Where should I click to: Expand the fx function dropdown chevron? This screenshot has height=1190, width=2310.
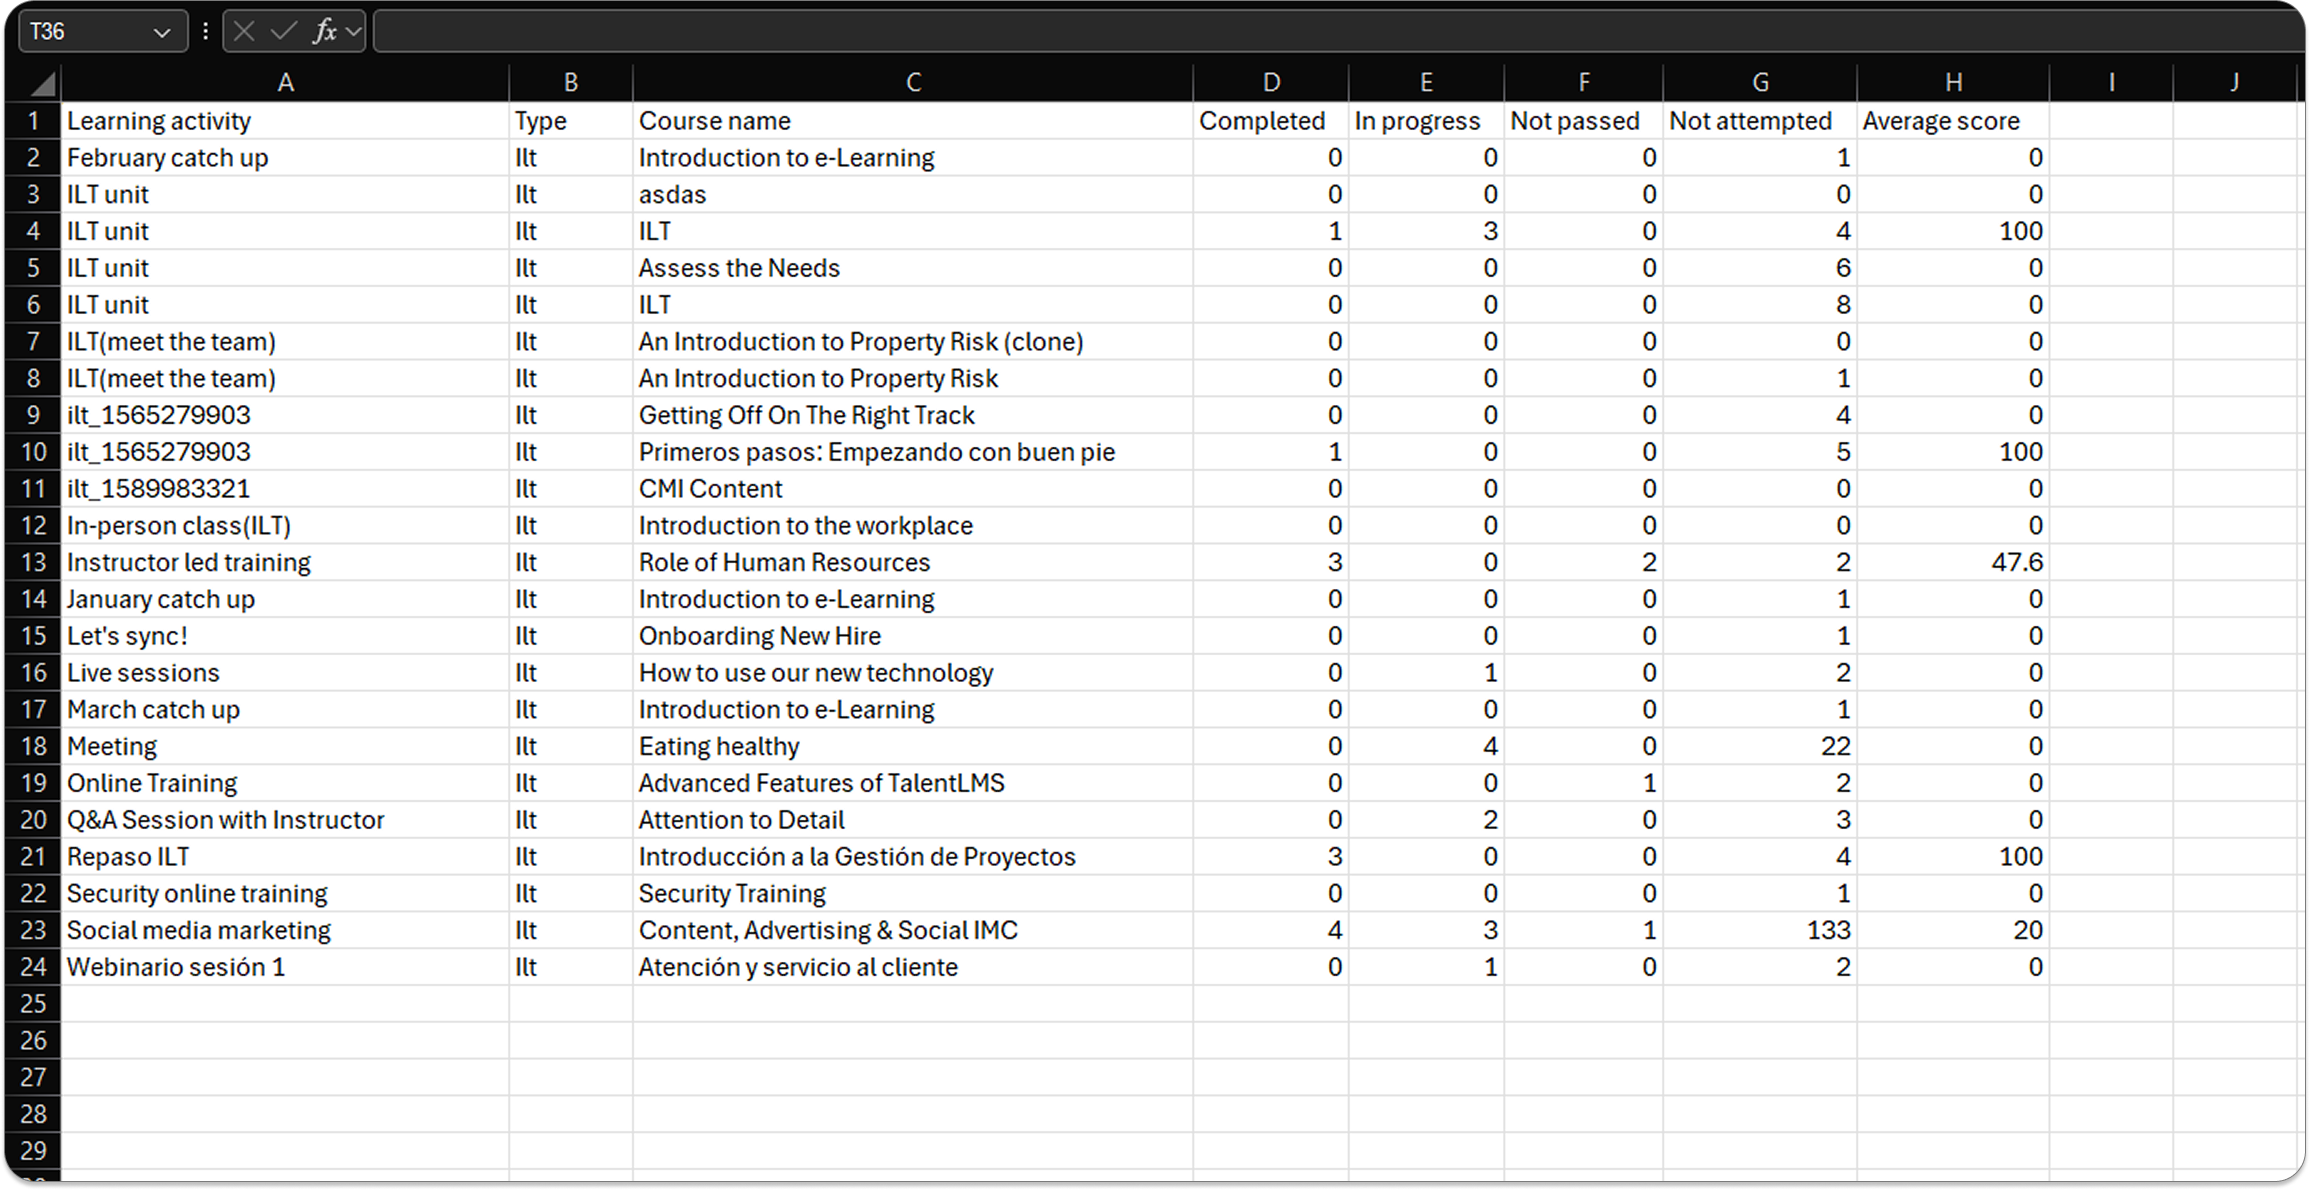(353, 32)
